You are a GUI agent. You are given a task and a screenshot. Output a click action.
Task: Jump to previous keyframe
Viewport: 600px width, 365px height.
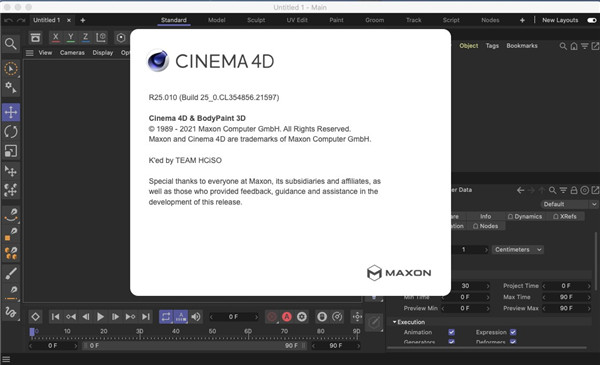click(71, 317)
